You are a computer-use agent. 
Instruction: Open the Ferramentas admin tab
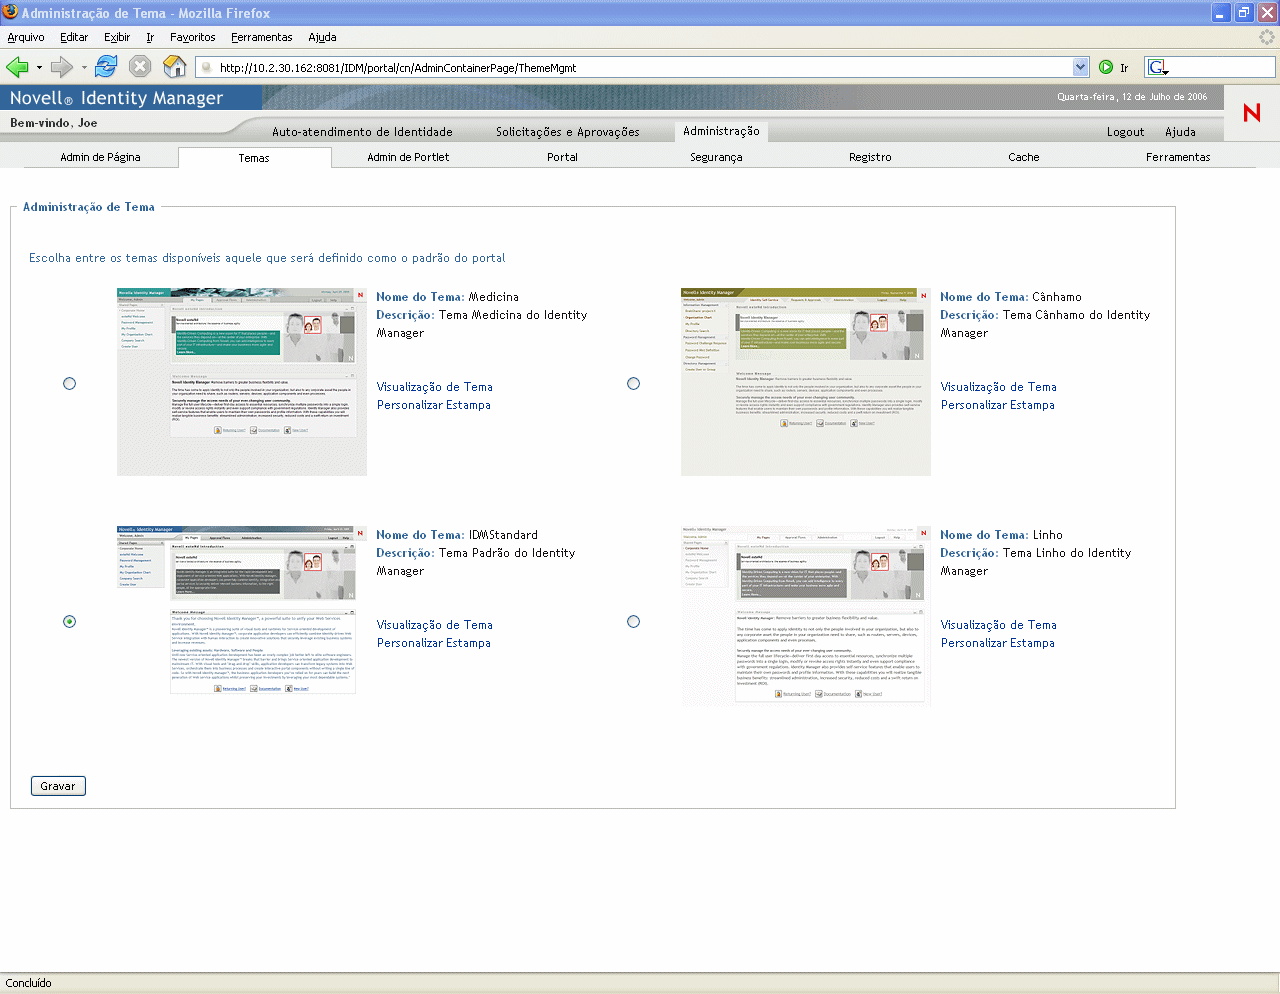click(x=1178, y=157)
